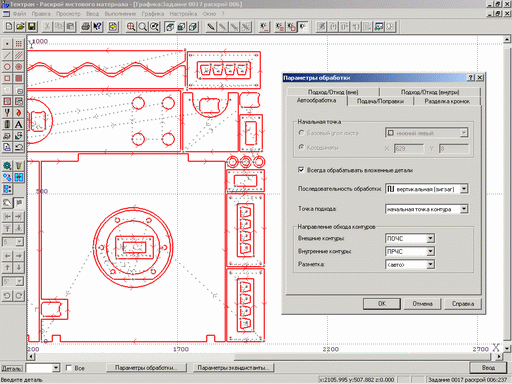Select the flame cutting tool icon
This screenshot has width=512, height=384.
point(19,113)
